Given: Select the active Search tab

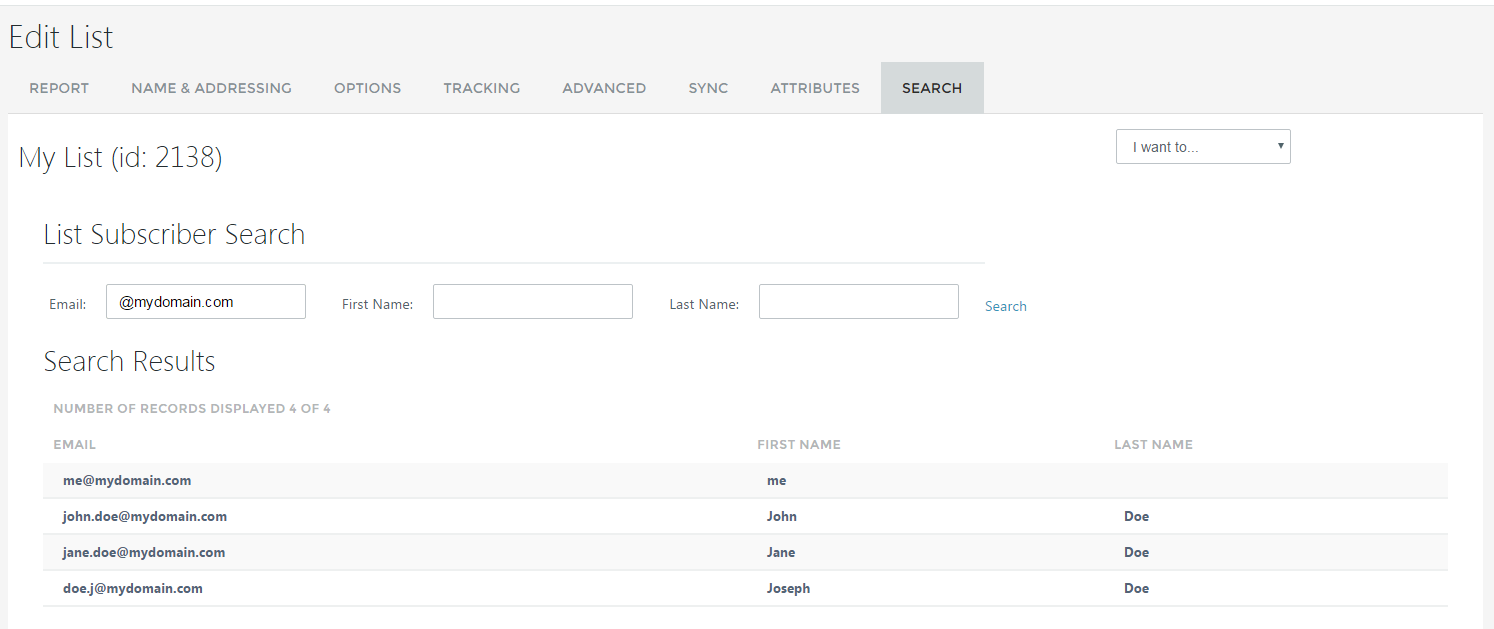Looking at the screenshot, I should click(x=931, y=88).
